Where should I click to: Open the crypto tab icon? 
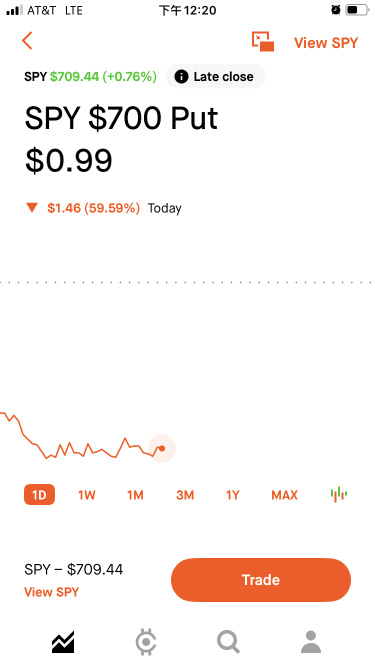click(x=146, y=642)
